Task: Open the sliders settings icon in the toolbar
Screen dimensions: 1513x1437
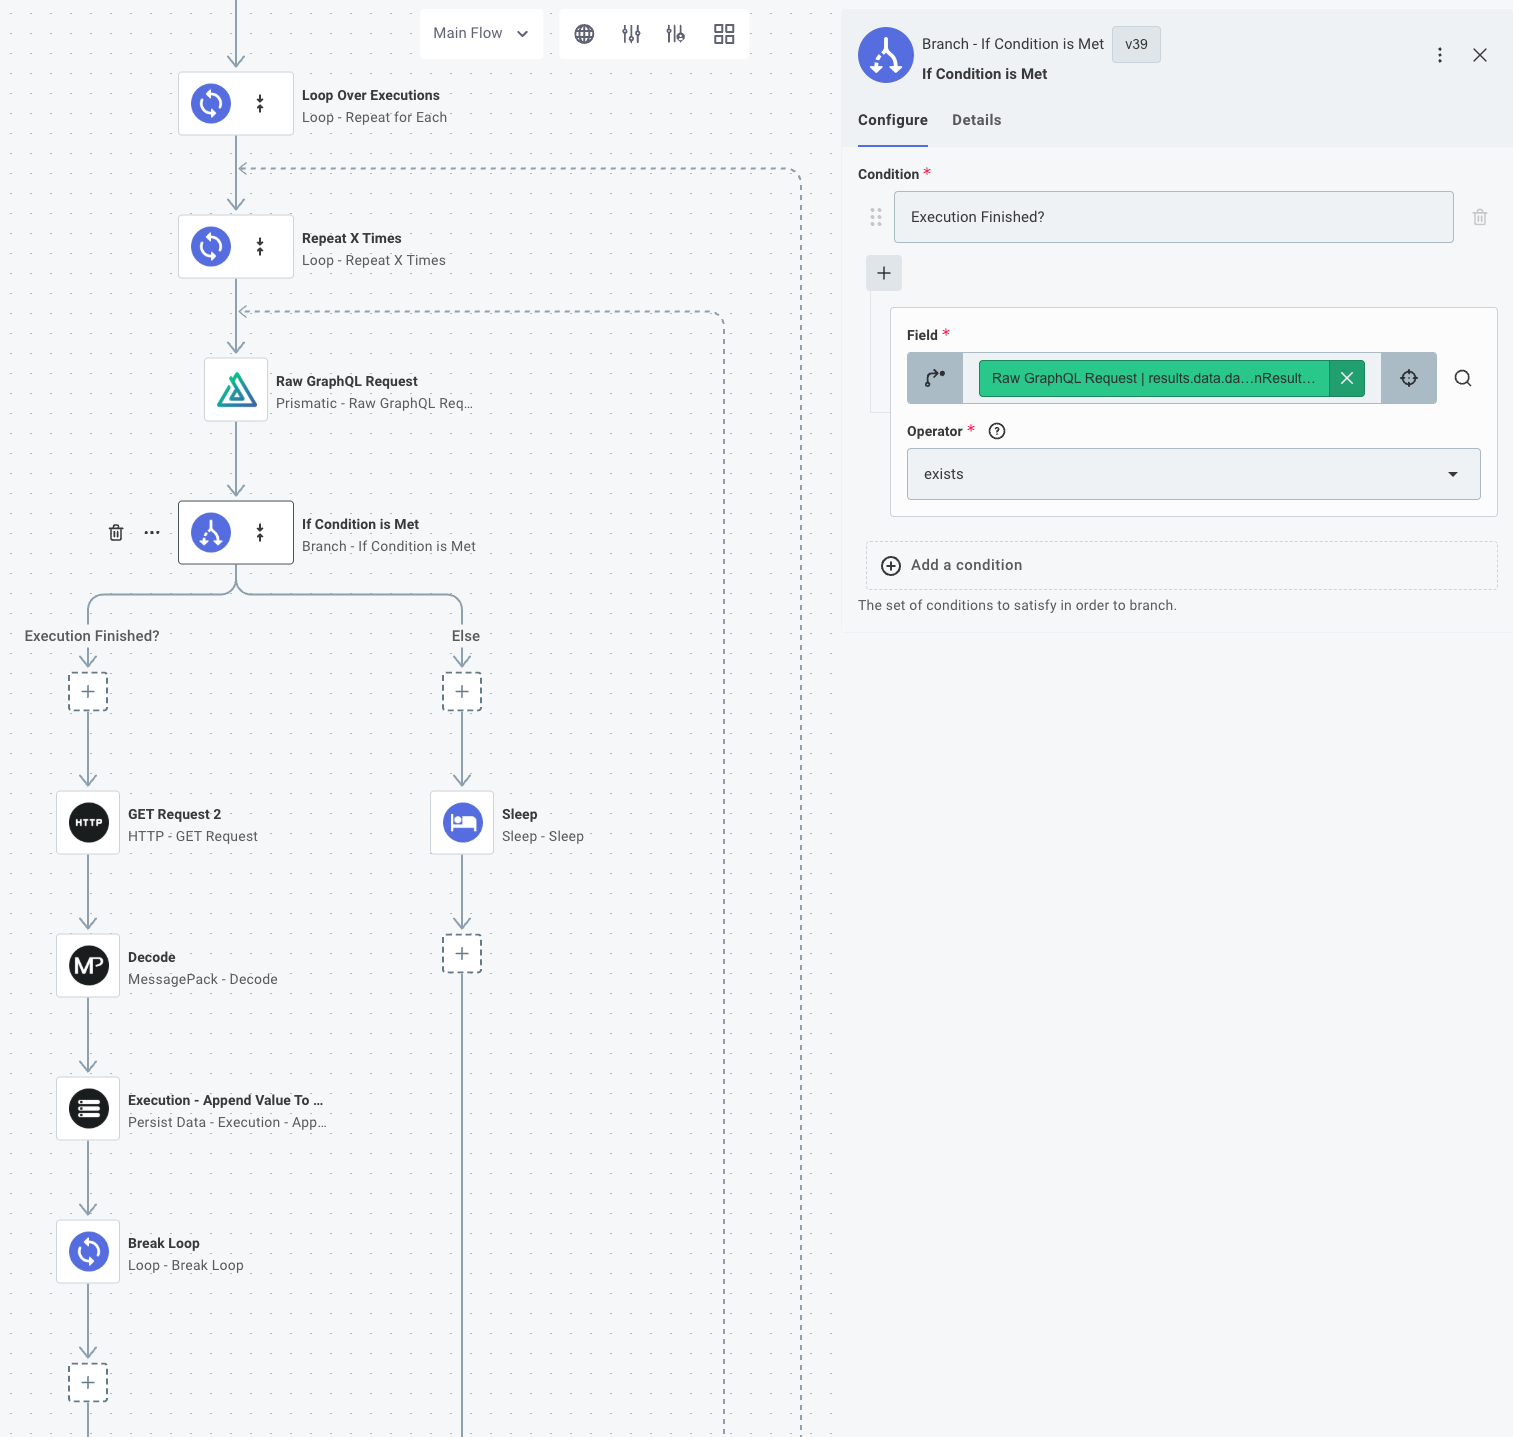Action: coord(631,34)
